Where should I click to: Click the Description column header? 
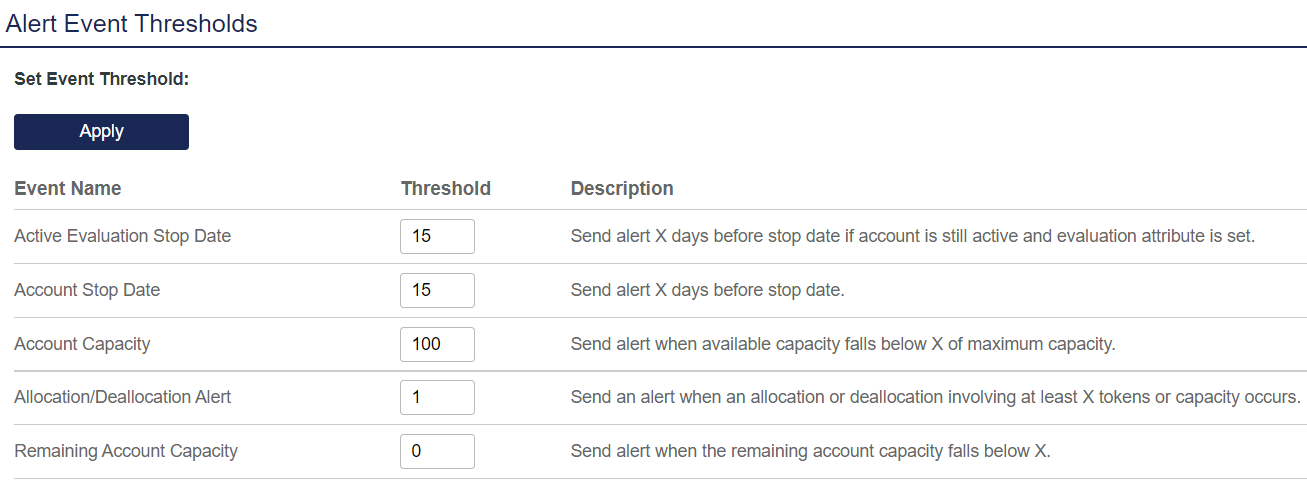(x=622, y=188)
